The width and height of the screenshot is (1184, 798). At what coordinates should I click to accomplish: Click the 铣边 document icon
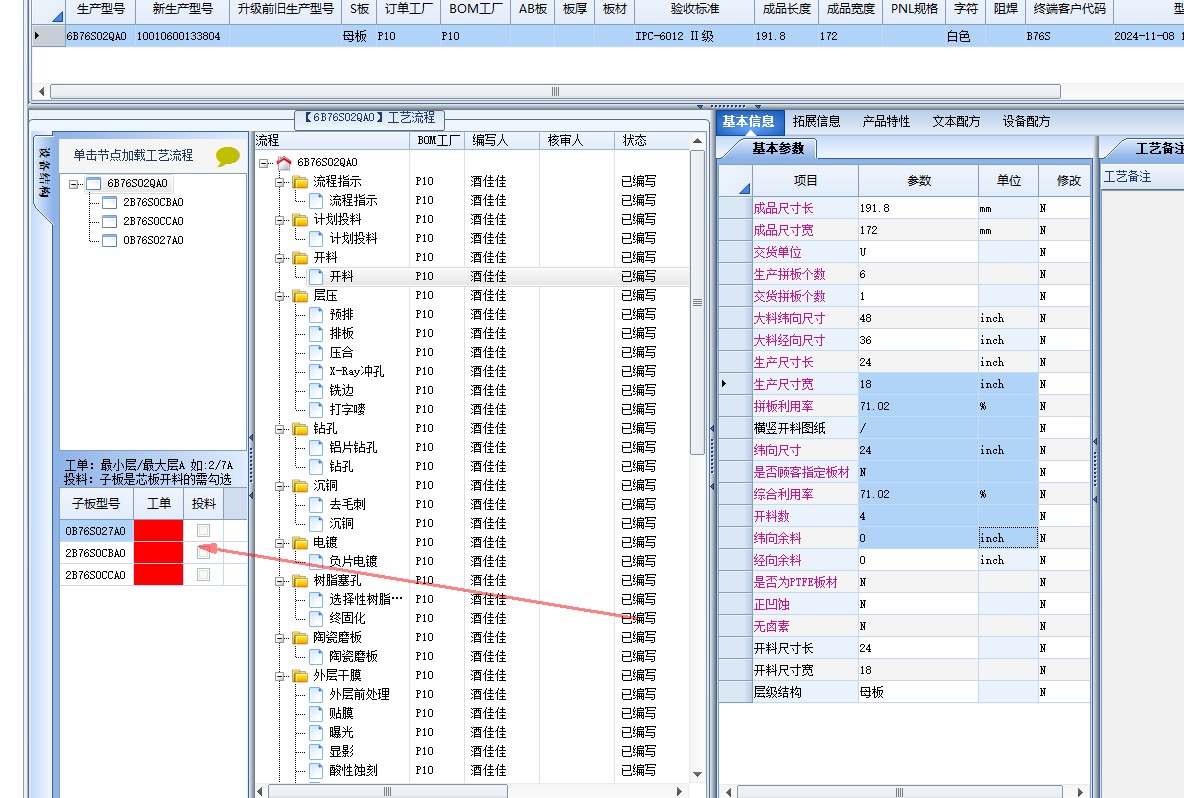(x=317, y=390)
